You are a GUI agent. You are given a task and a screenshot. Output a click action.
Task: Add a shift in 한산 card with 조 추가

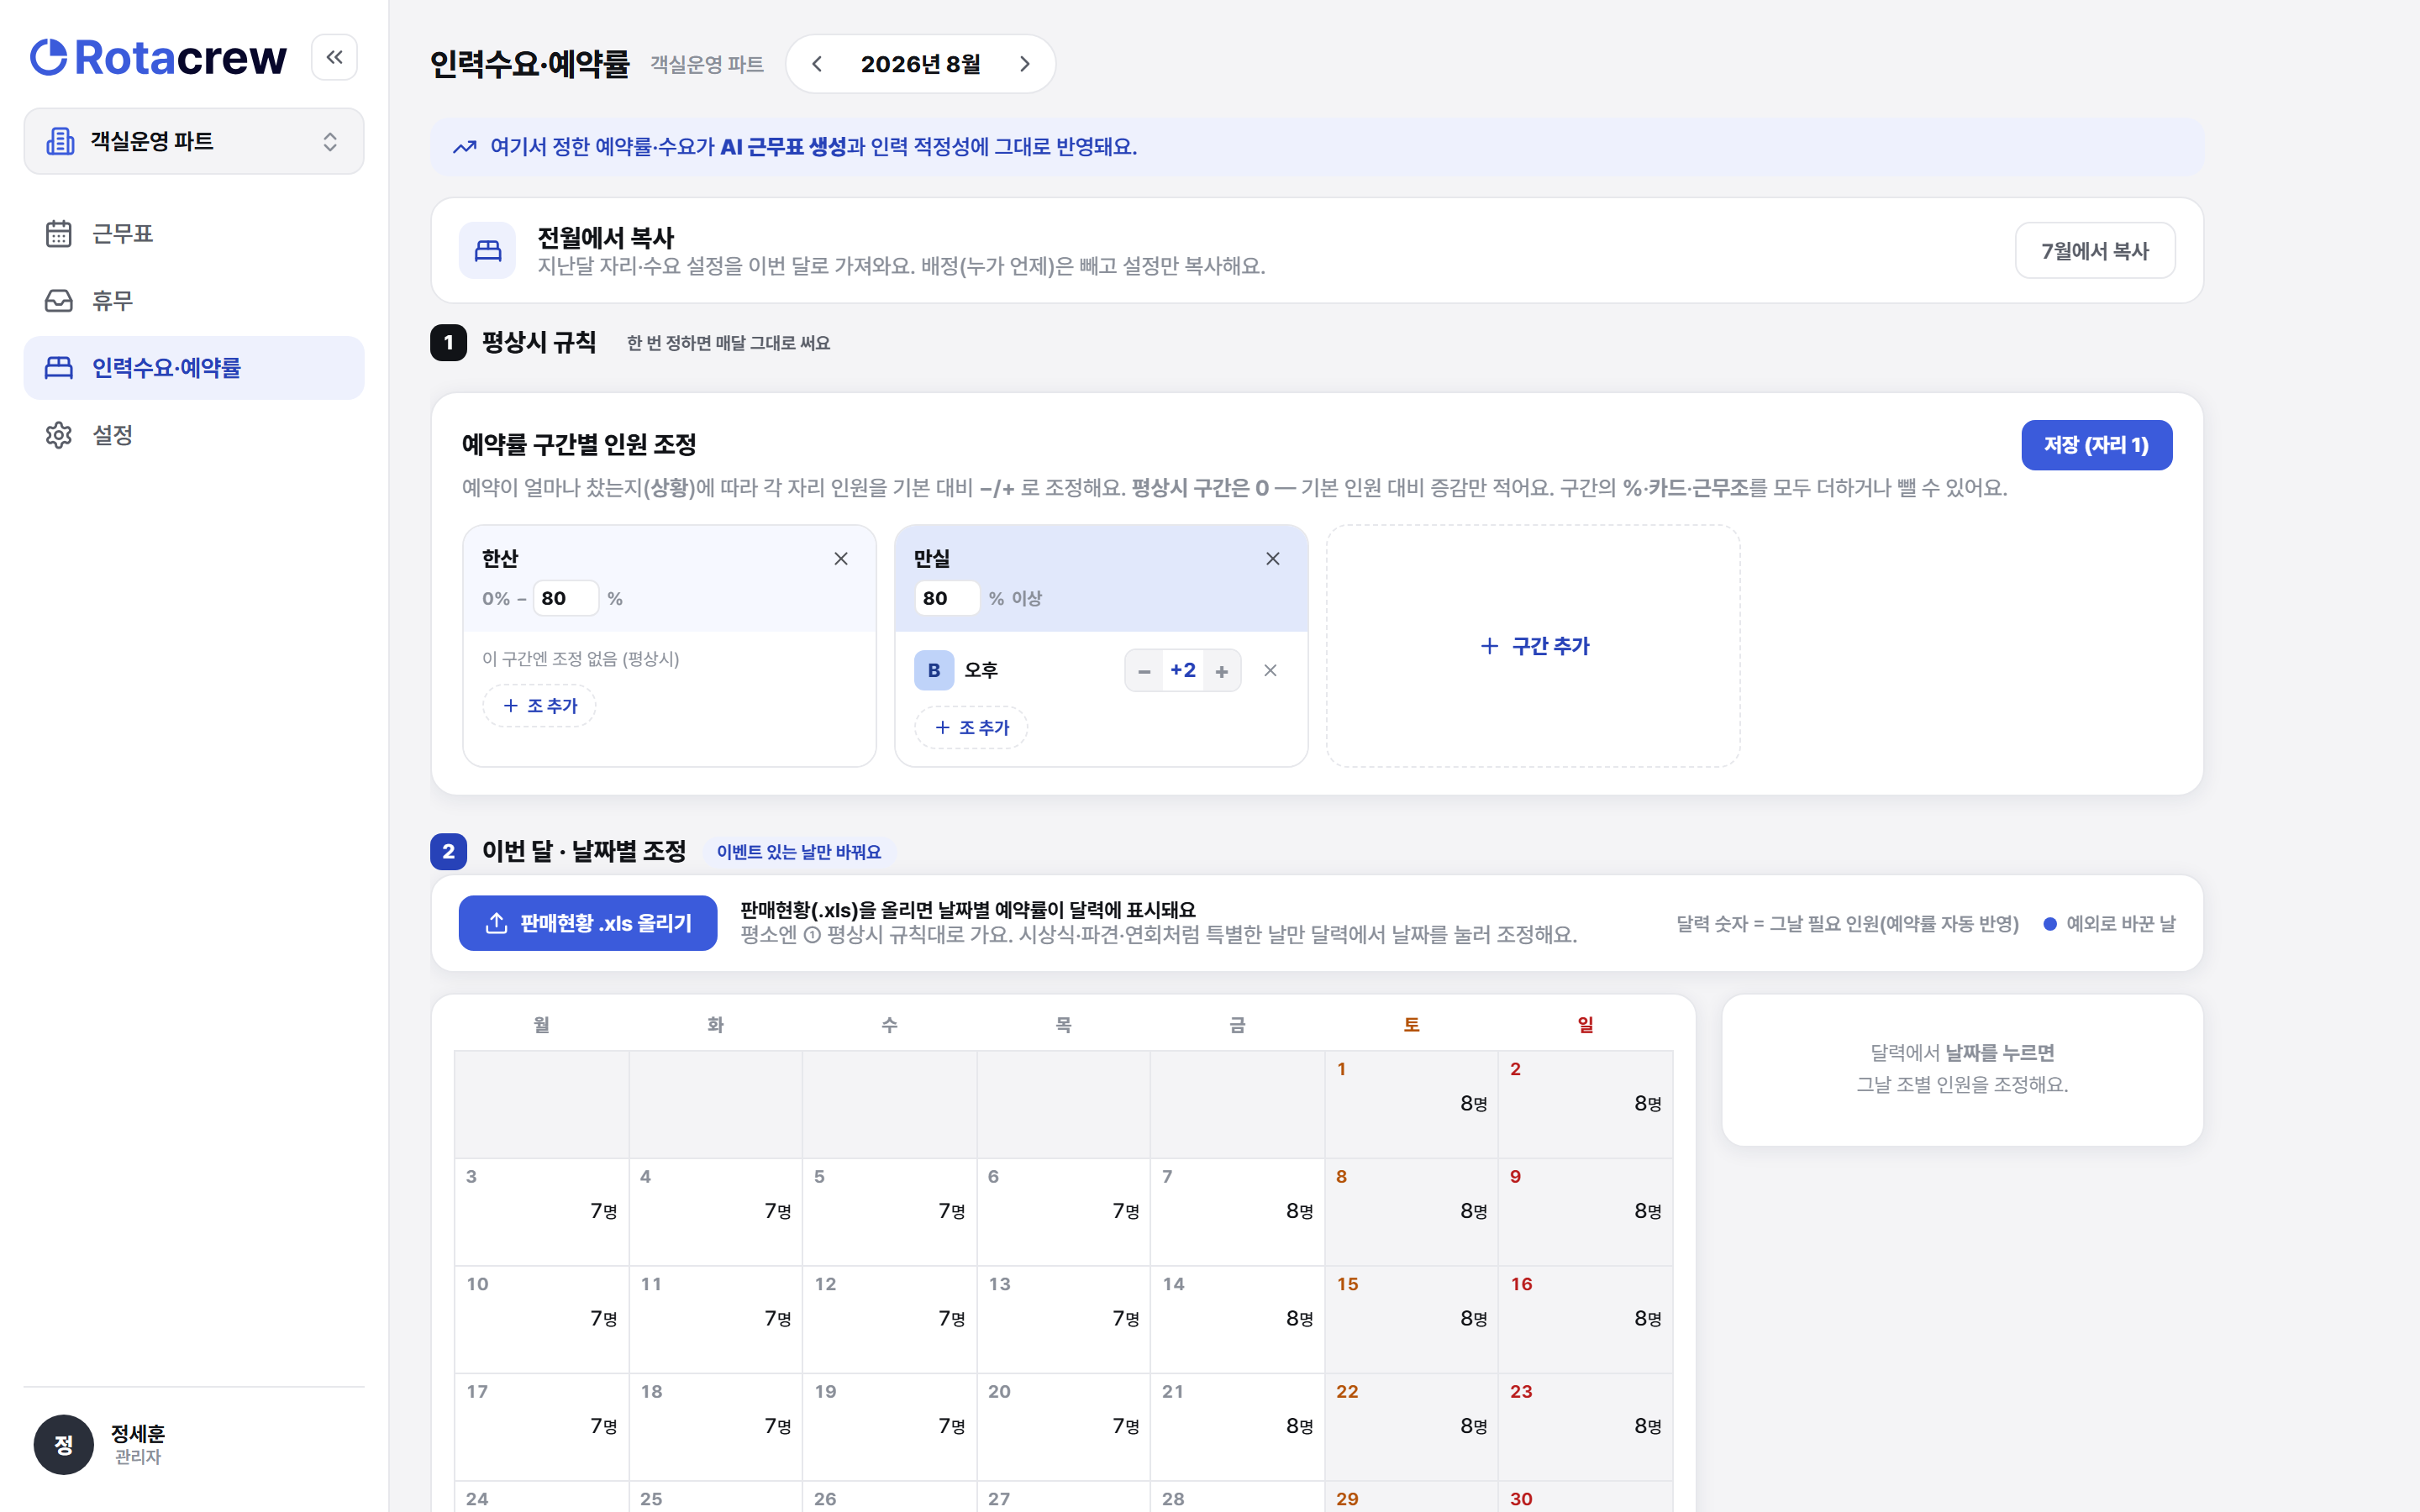coord(540,706)
